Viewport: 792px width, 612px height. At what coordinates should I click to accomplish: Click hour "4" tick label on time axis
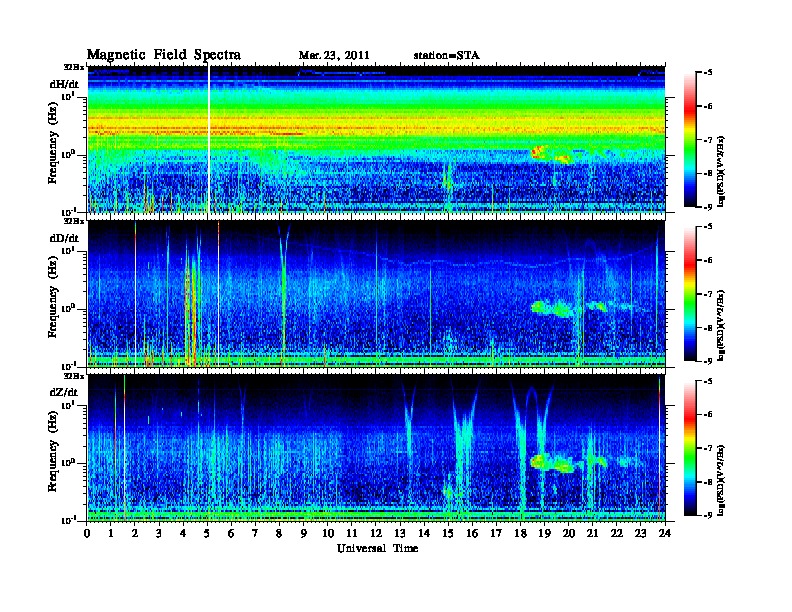point(183,533)
